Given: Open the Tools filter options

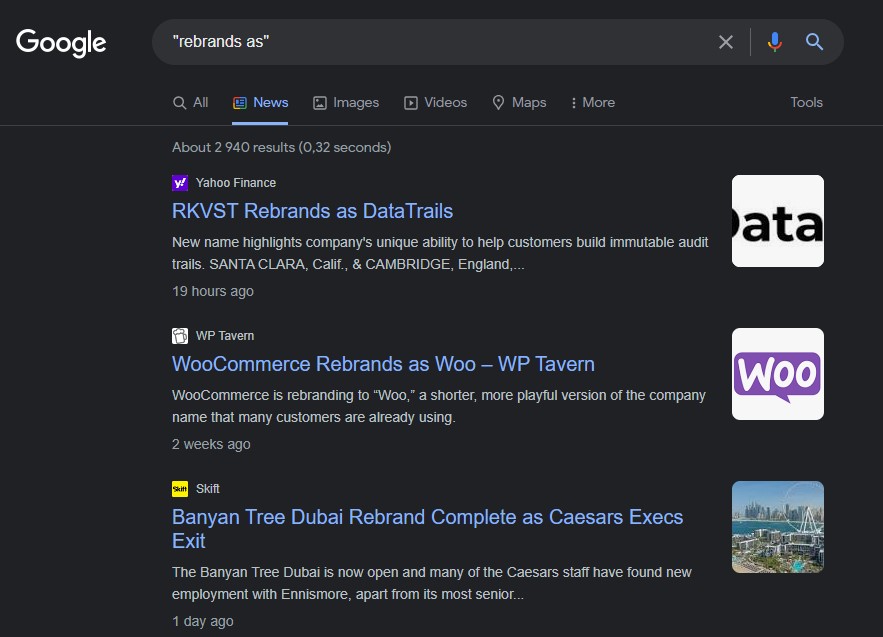Looking at the screenshot, I should tap(806, 102).
